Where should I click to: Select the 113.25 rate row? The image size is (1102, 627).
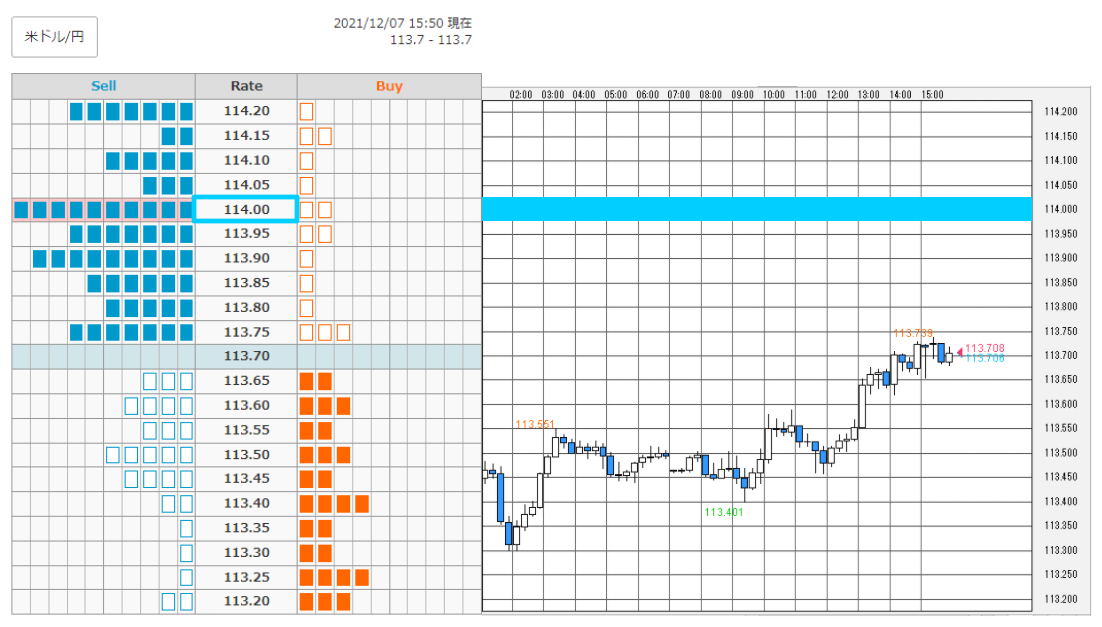246,577
